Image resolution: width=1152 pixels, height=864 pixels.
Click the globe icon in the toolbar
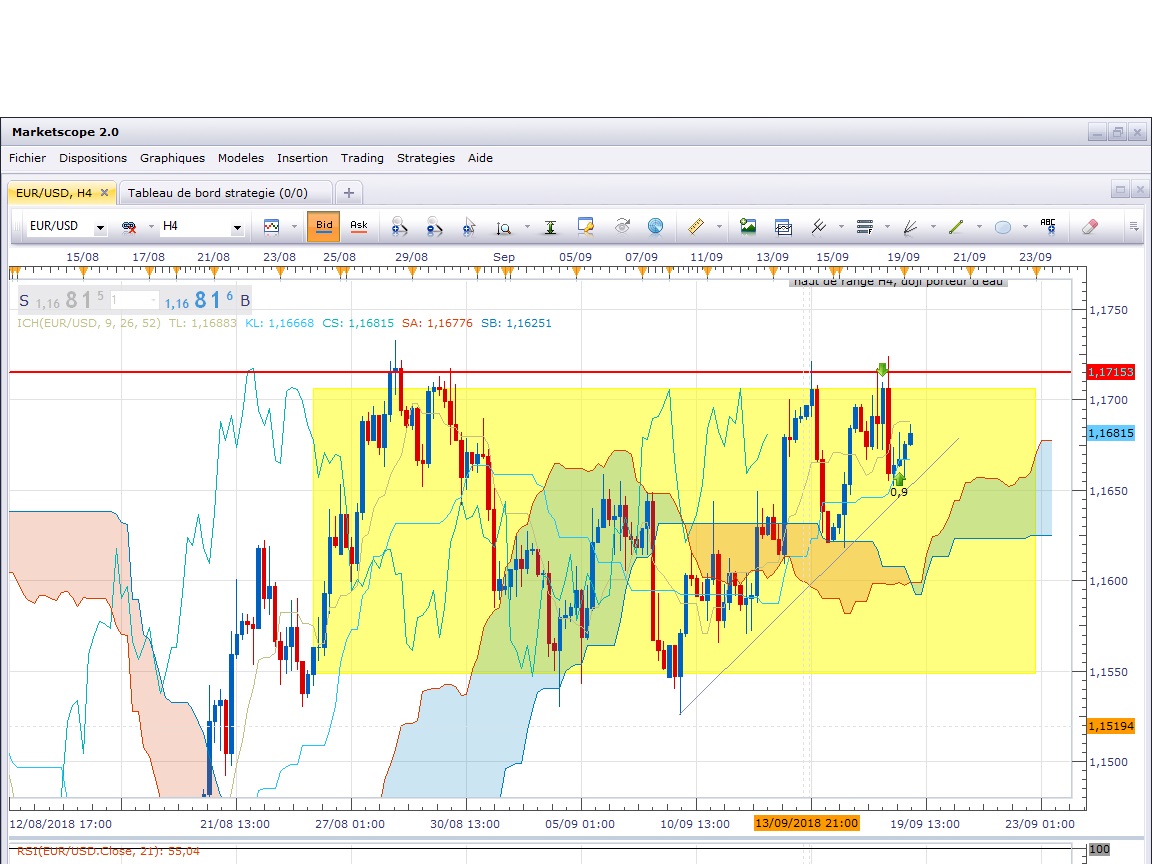pyautogui.click(x=655, y=227)
